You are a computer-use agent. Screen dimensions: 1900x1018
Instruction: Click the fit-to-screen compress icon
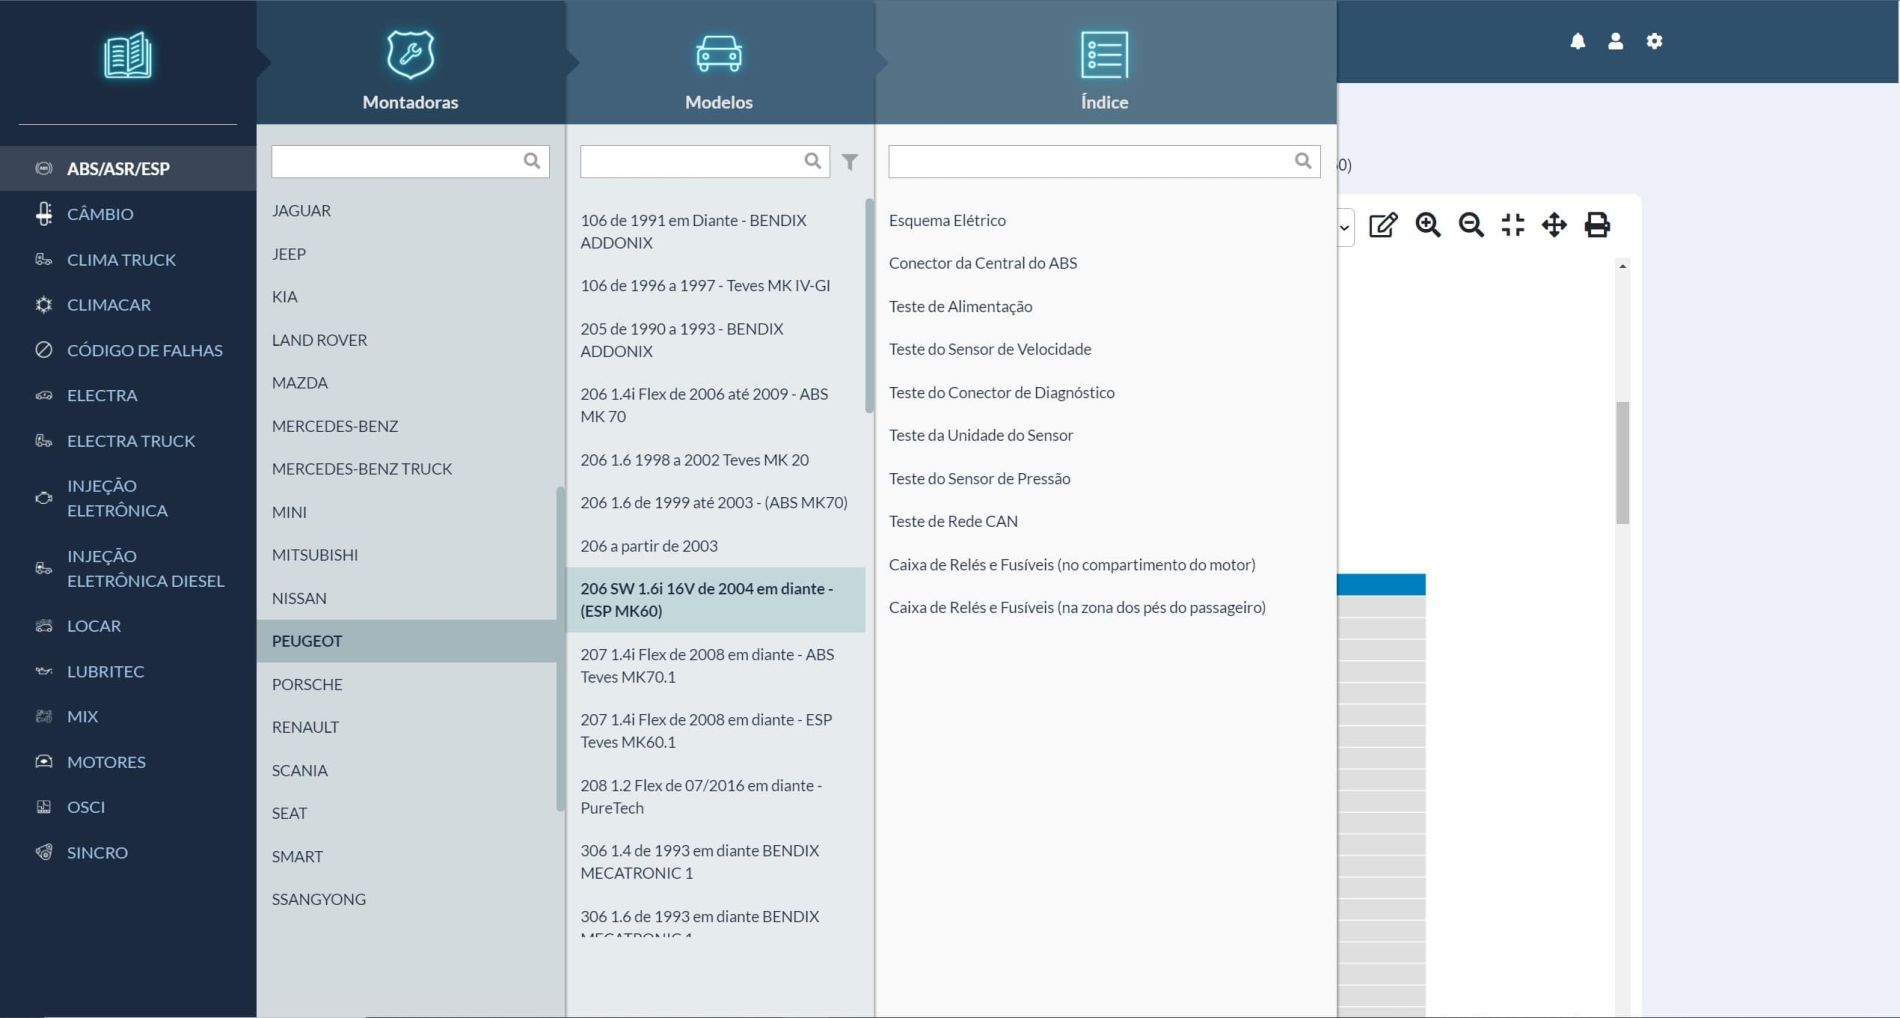tap(1512, 225)
